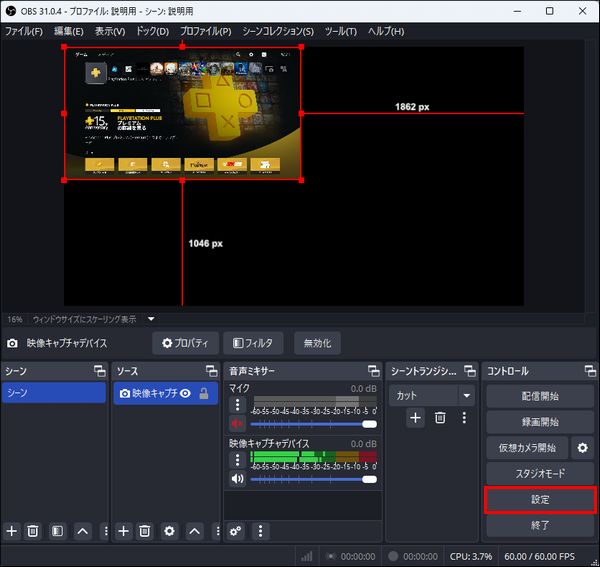Open transition properties three-dot icon
The height and width of the screenshot is (567, 600).
(x=464, y=417)
